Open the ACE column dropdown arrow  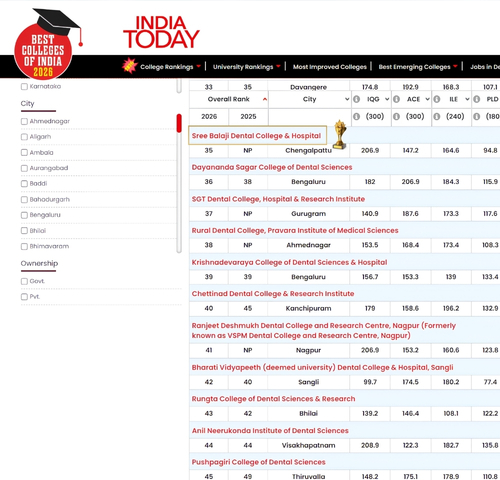coord(427,99)
